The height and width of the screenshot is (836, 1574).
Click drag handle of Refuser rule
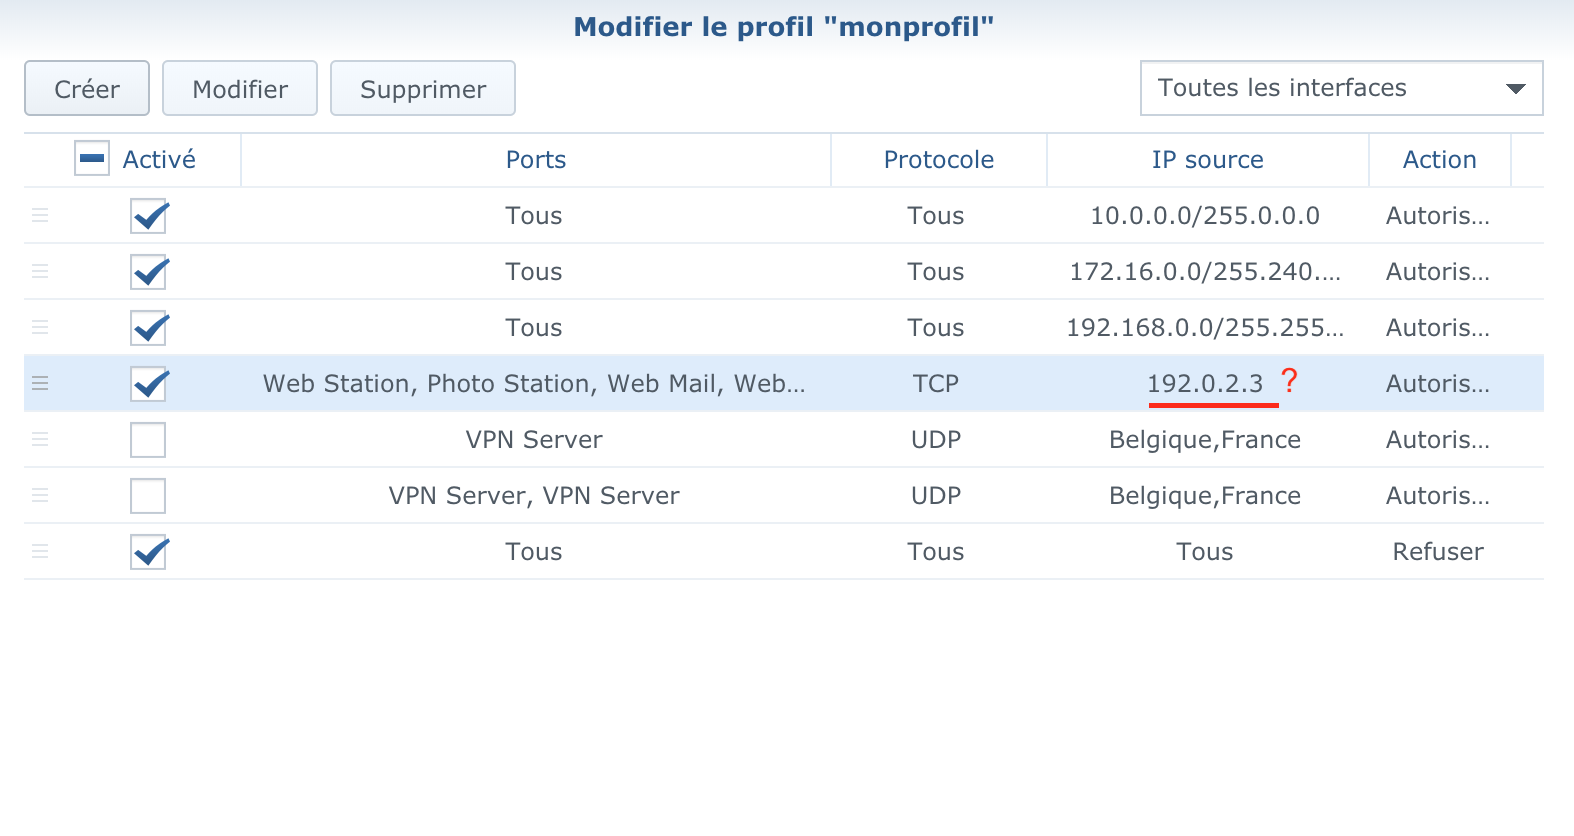coord(40,552)
